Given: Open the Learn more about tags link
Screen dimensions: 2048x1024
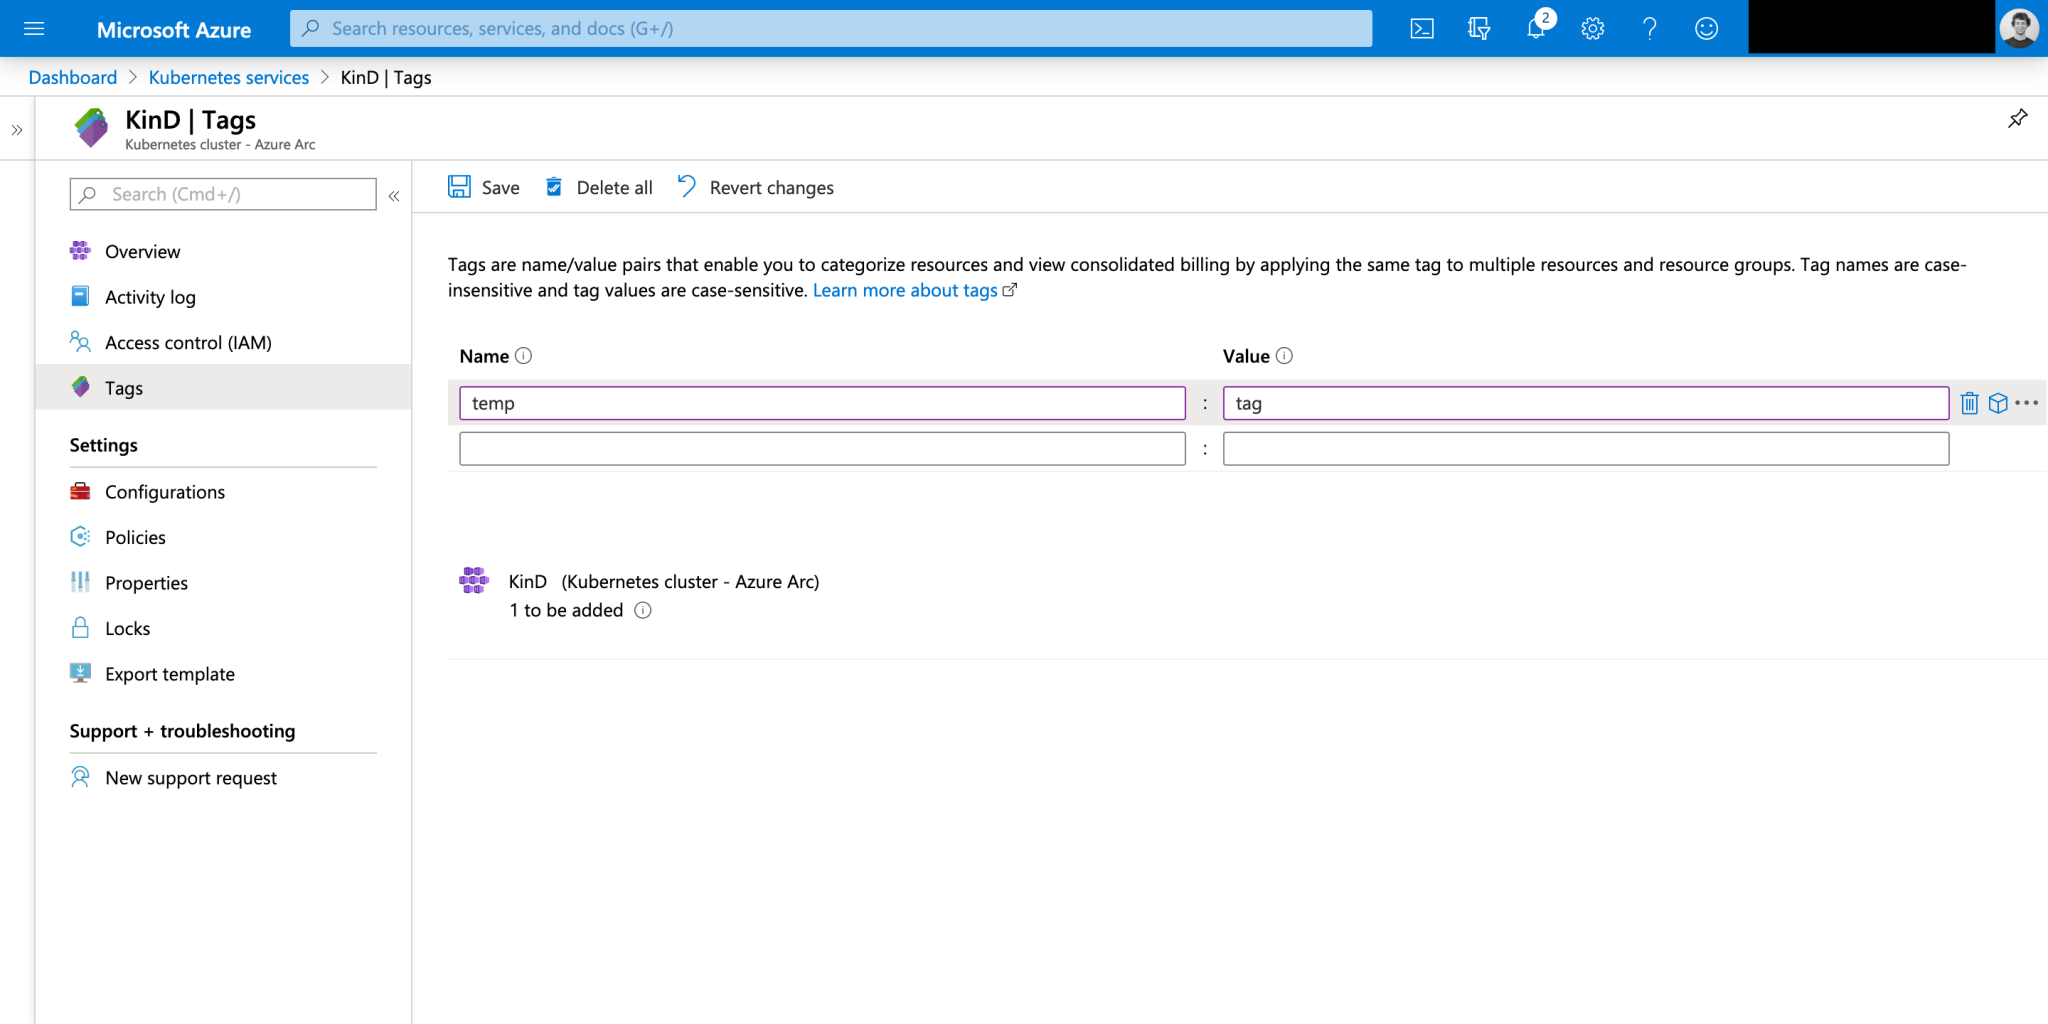Looking at the screenshot, I should (x=905, y=290).
